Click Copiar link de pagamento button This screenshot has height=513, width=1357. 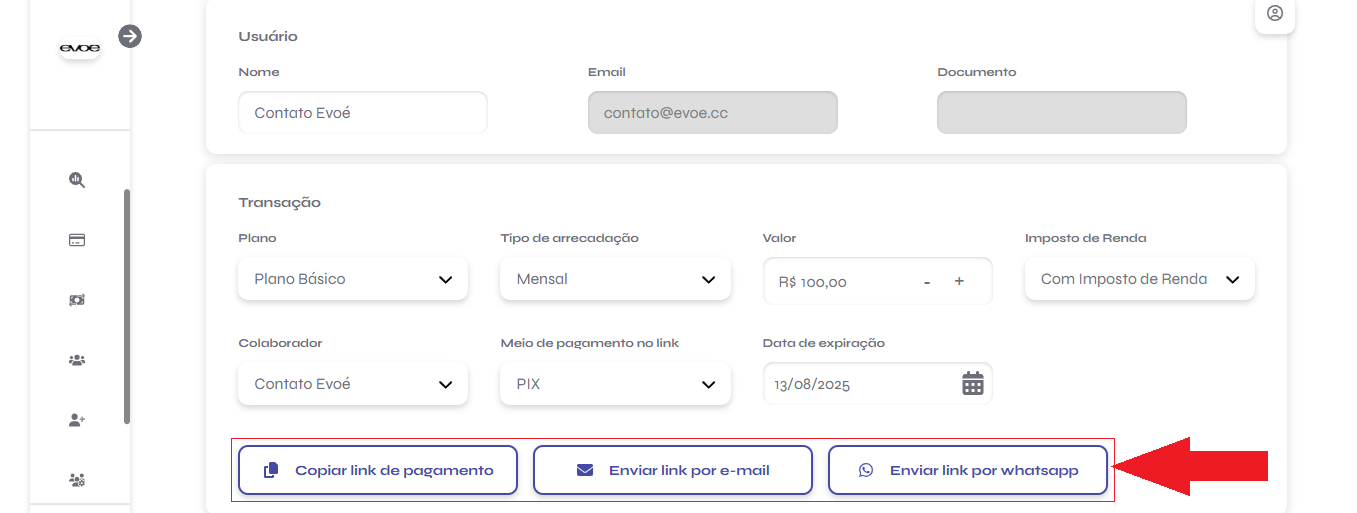tap(378, 470)
